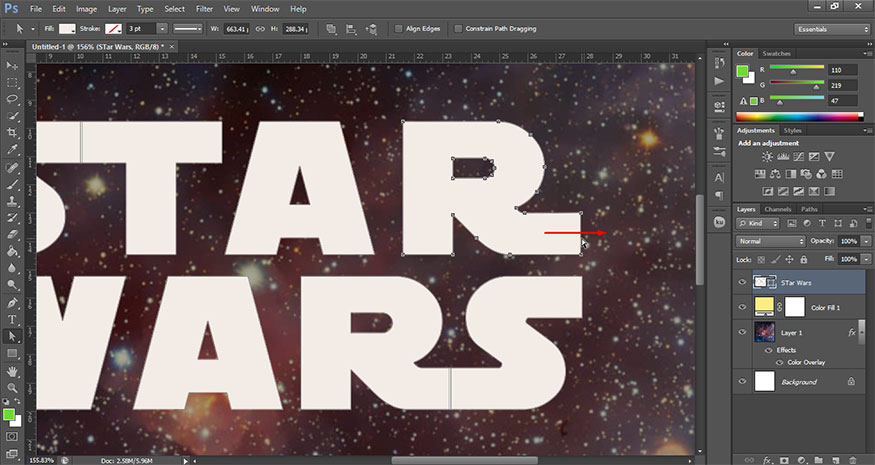This screenshot has width=875, height=465.
Task: Select the Quick Selection tool
Action: pos(12,116)
